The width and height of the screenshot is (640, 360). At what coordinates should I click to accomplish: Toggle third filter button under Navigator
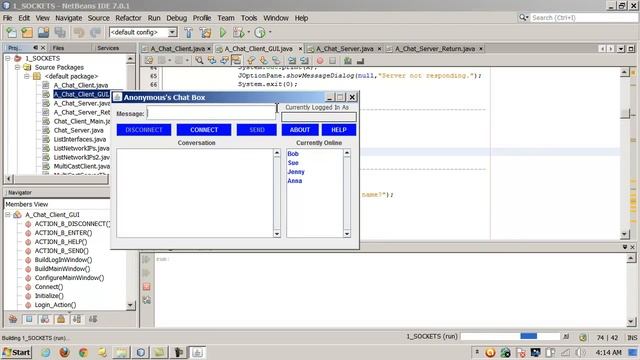pyautogui.click(x=44, y=319)
